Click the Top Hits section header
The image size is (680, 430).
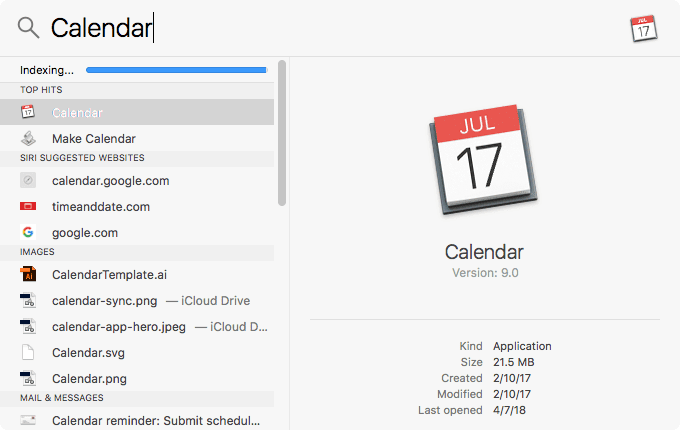point(137,90)
